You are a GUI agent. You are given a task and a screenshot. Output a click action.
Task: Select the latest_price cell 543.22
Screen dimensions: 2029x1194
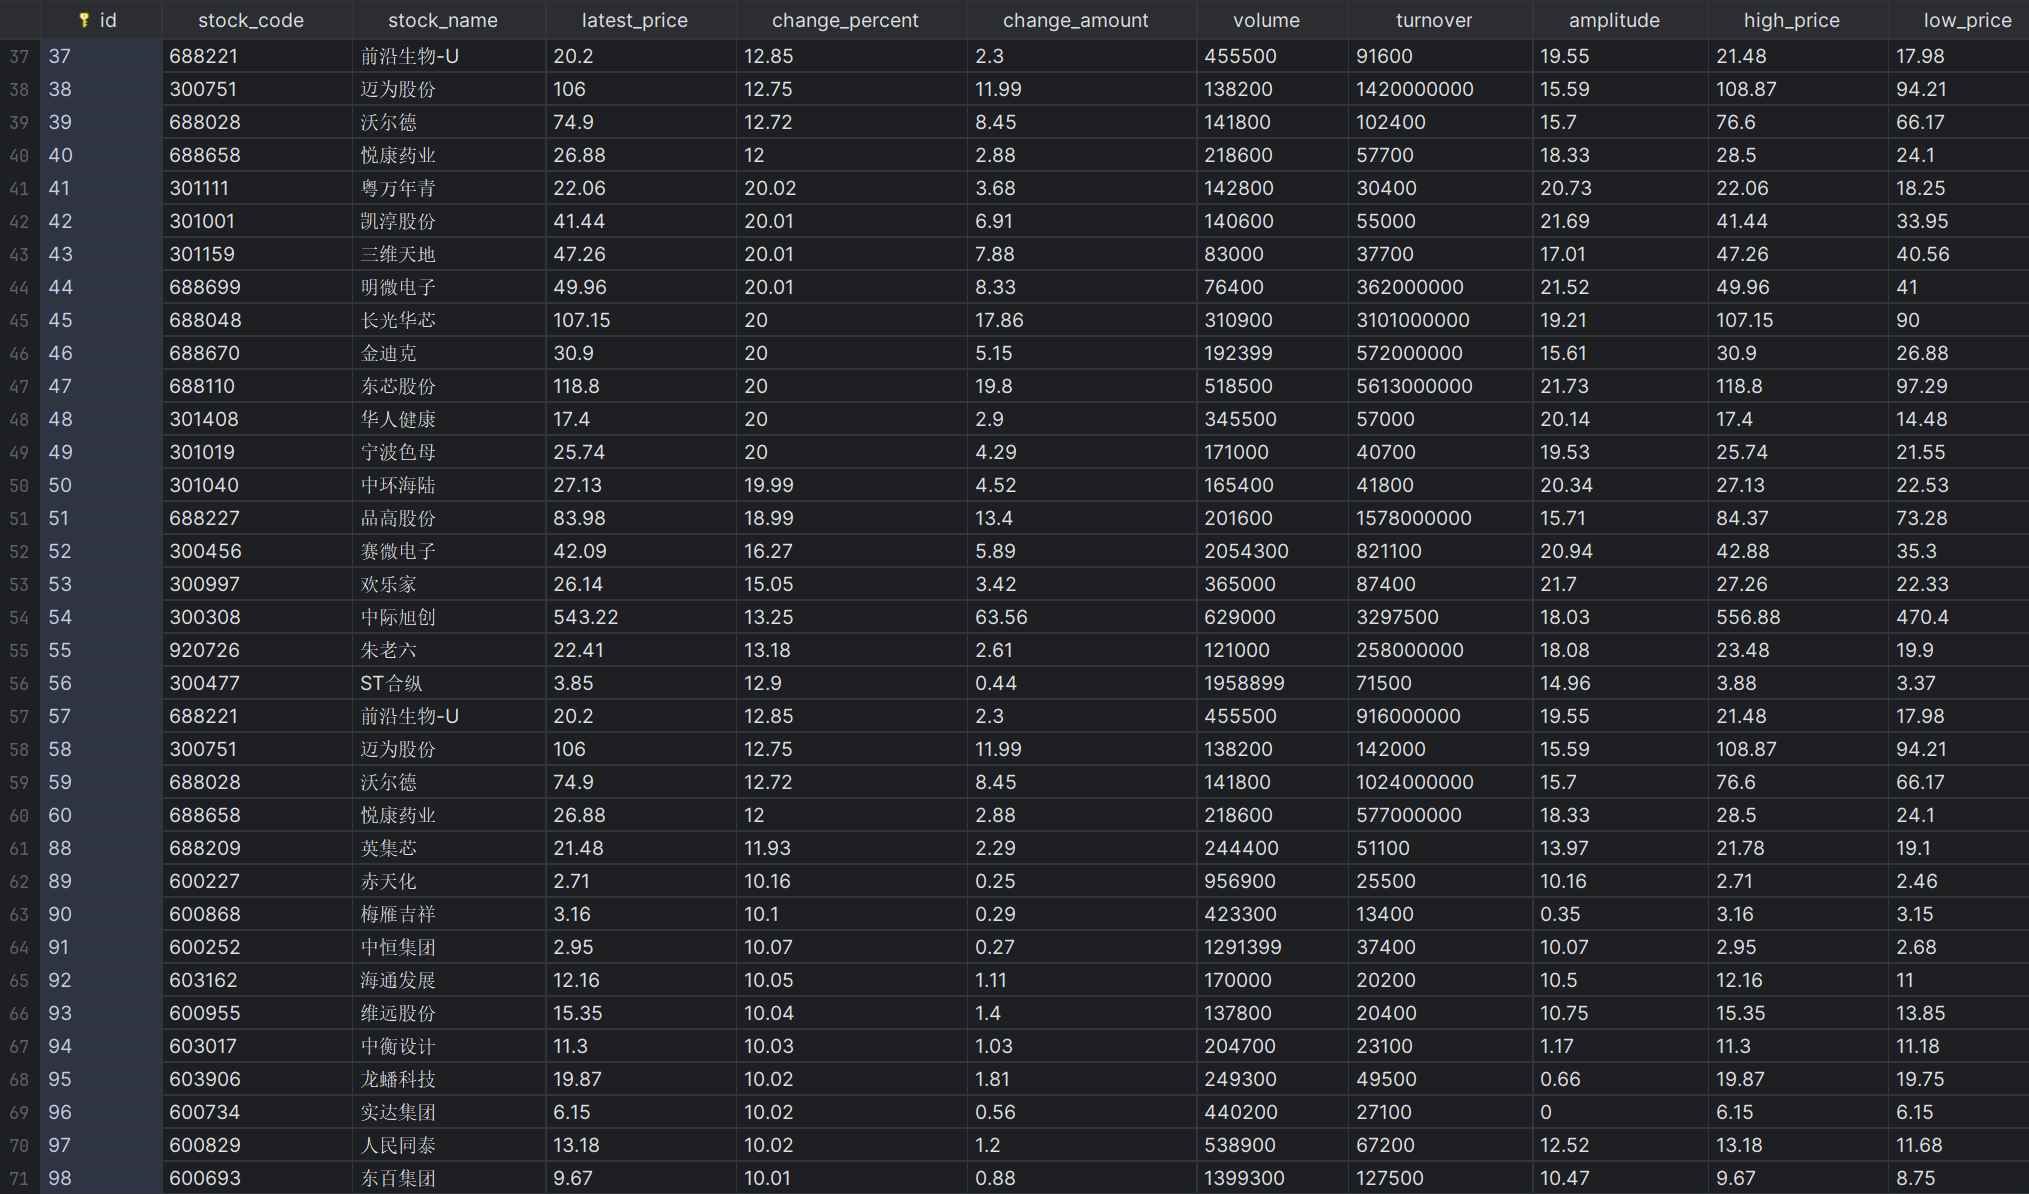(586, 617)
